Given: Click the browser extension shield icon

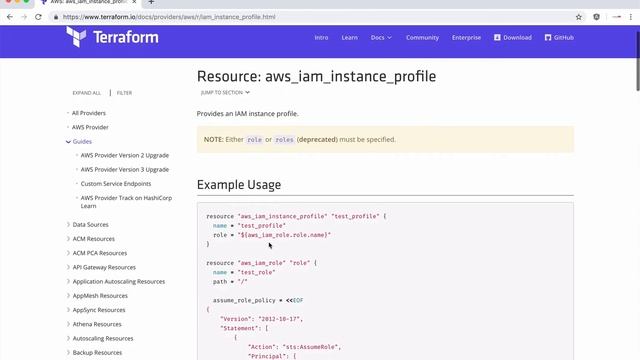Looking at the screenshot, I should pos(596,17).
